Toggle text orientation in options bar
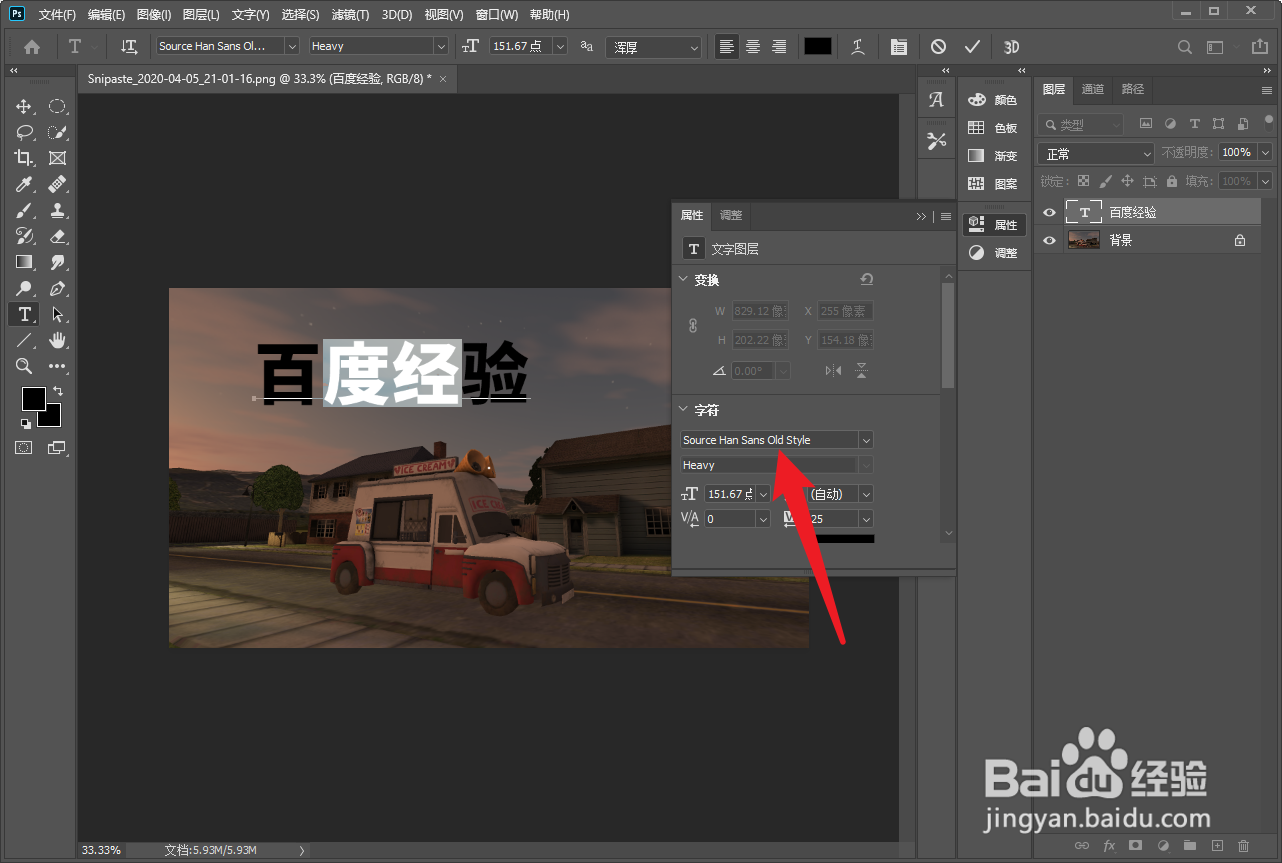The height and width of the screenshot is (863, 1282). [129, 47]
